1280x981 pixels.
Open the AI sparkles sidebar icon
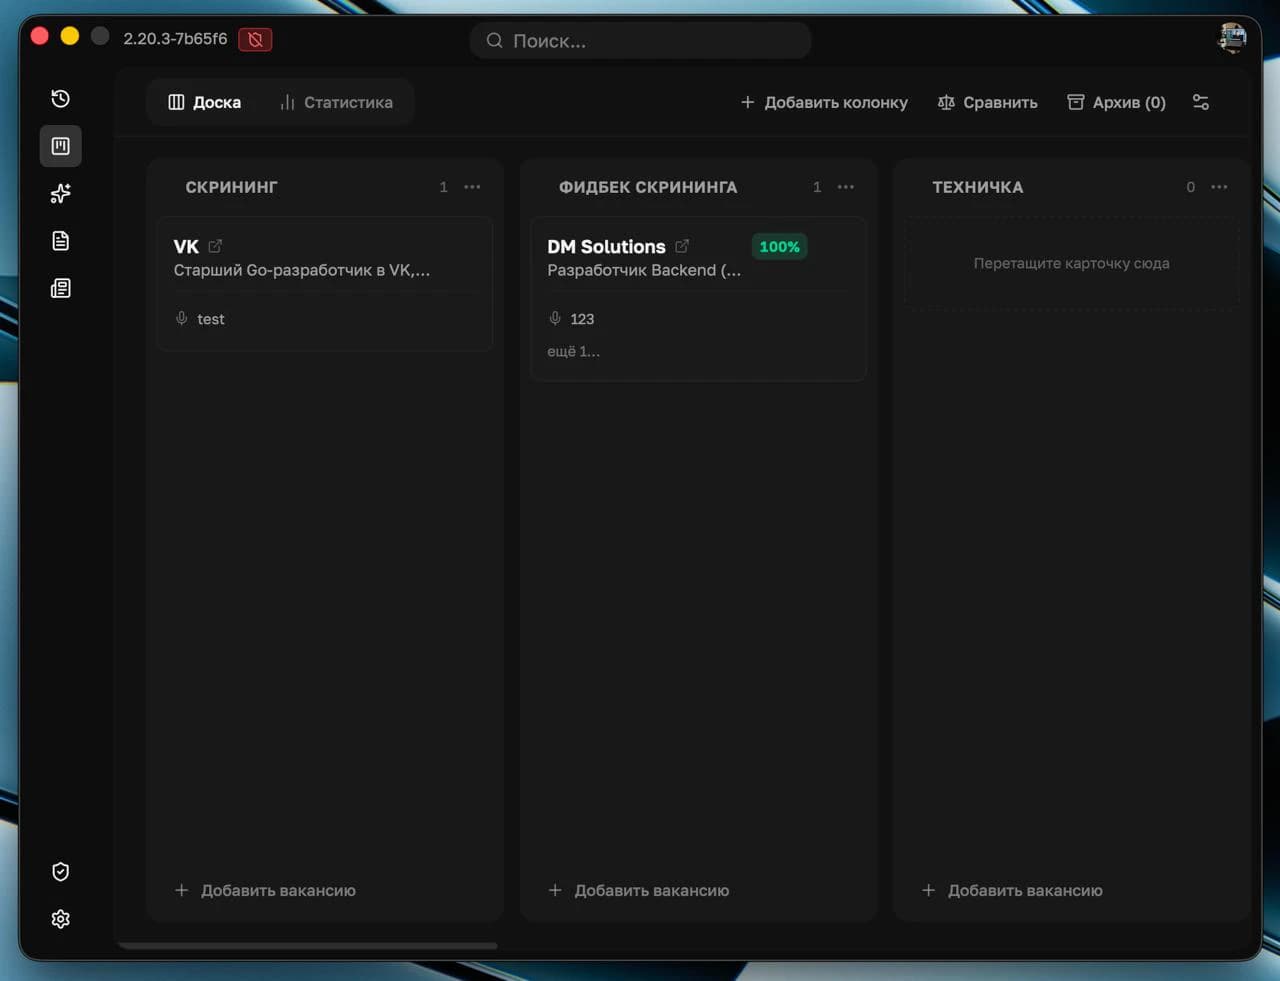[60, 193]
